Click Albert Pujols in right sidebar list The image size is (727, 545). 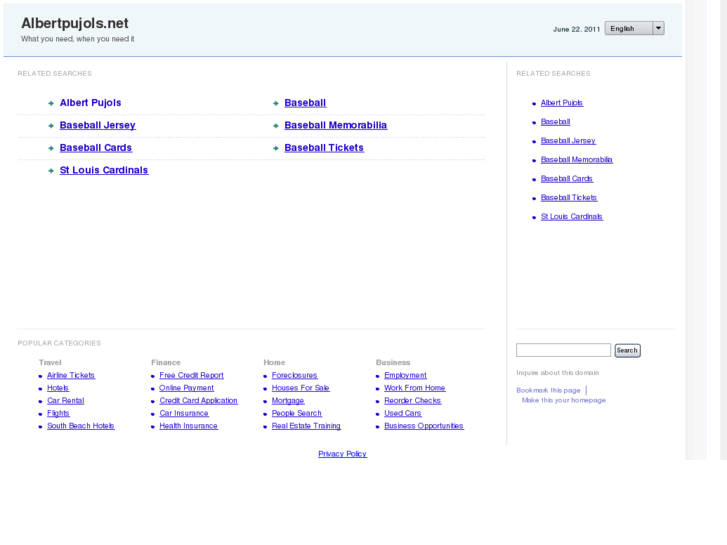[561, 103]
